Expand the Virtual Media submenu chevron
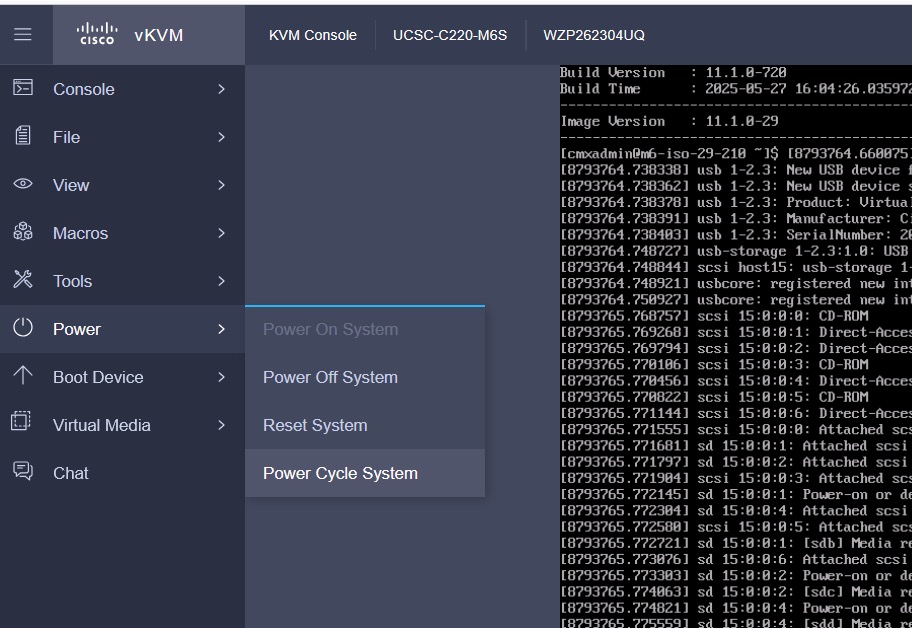The image size is (912, 628). coord(223,424)
